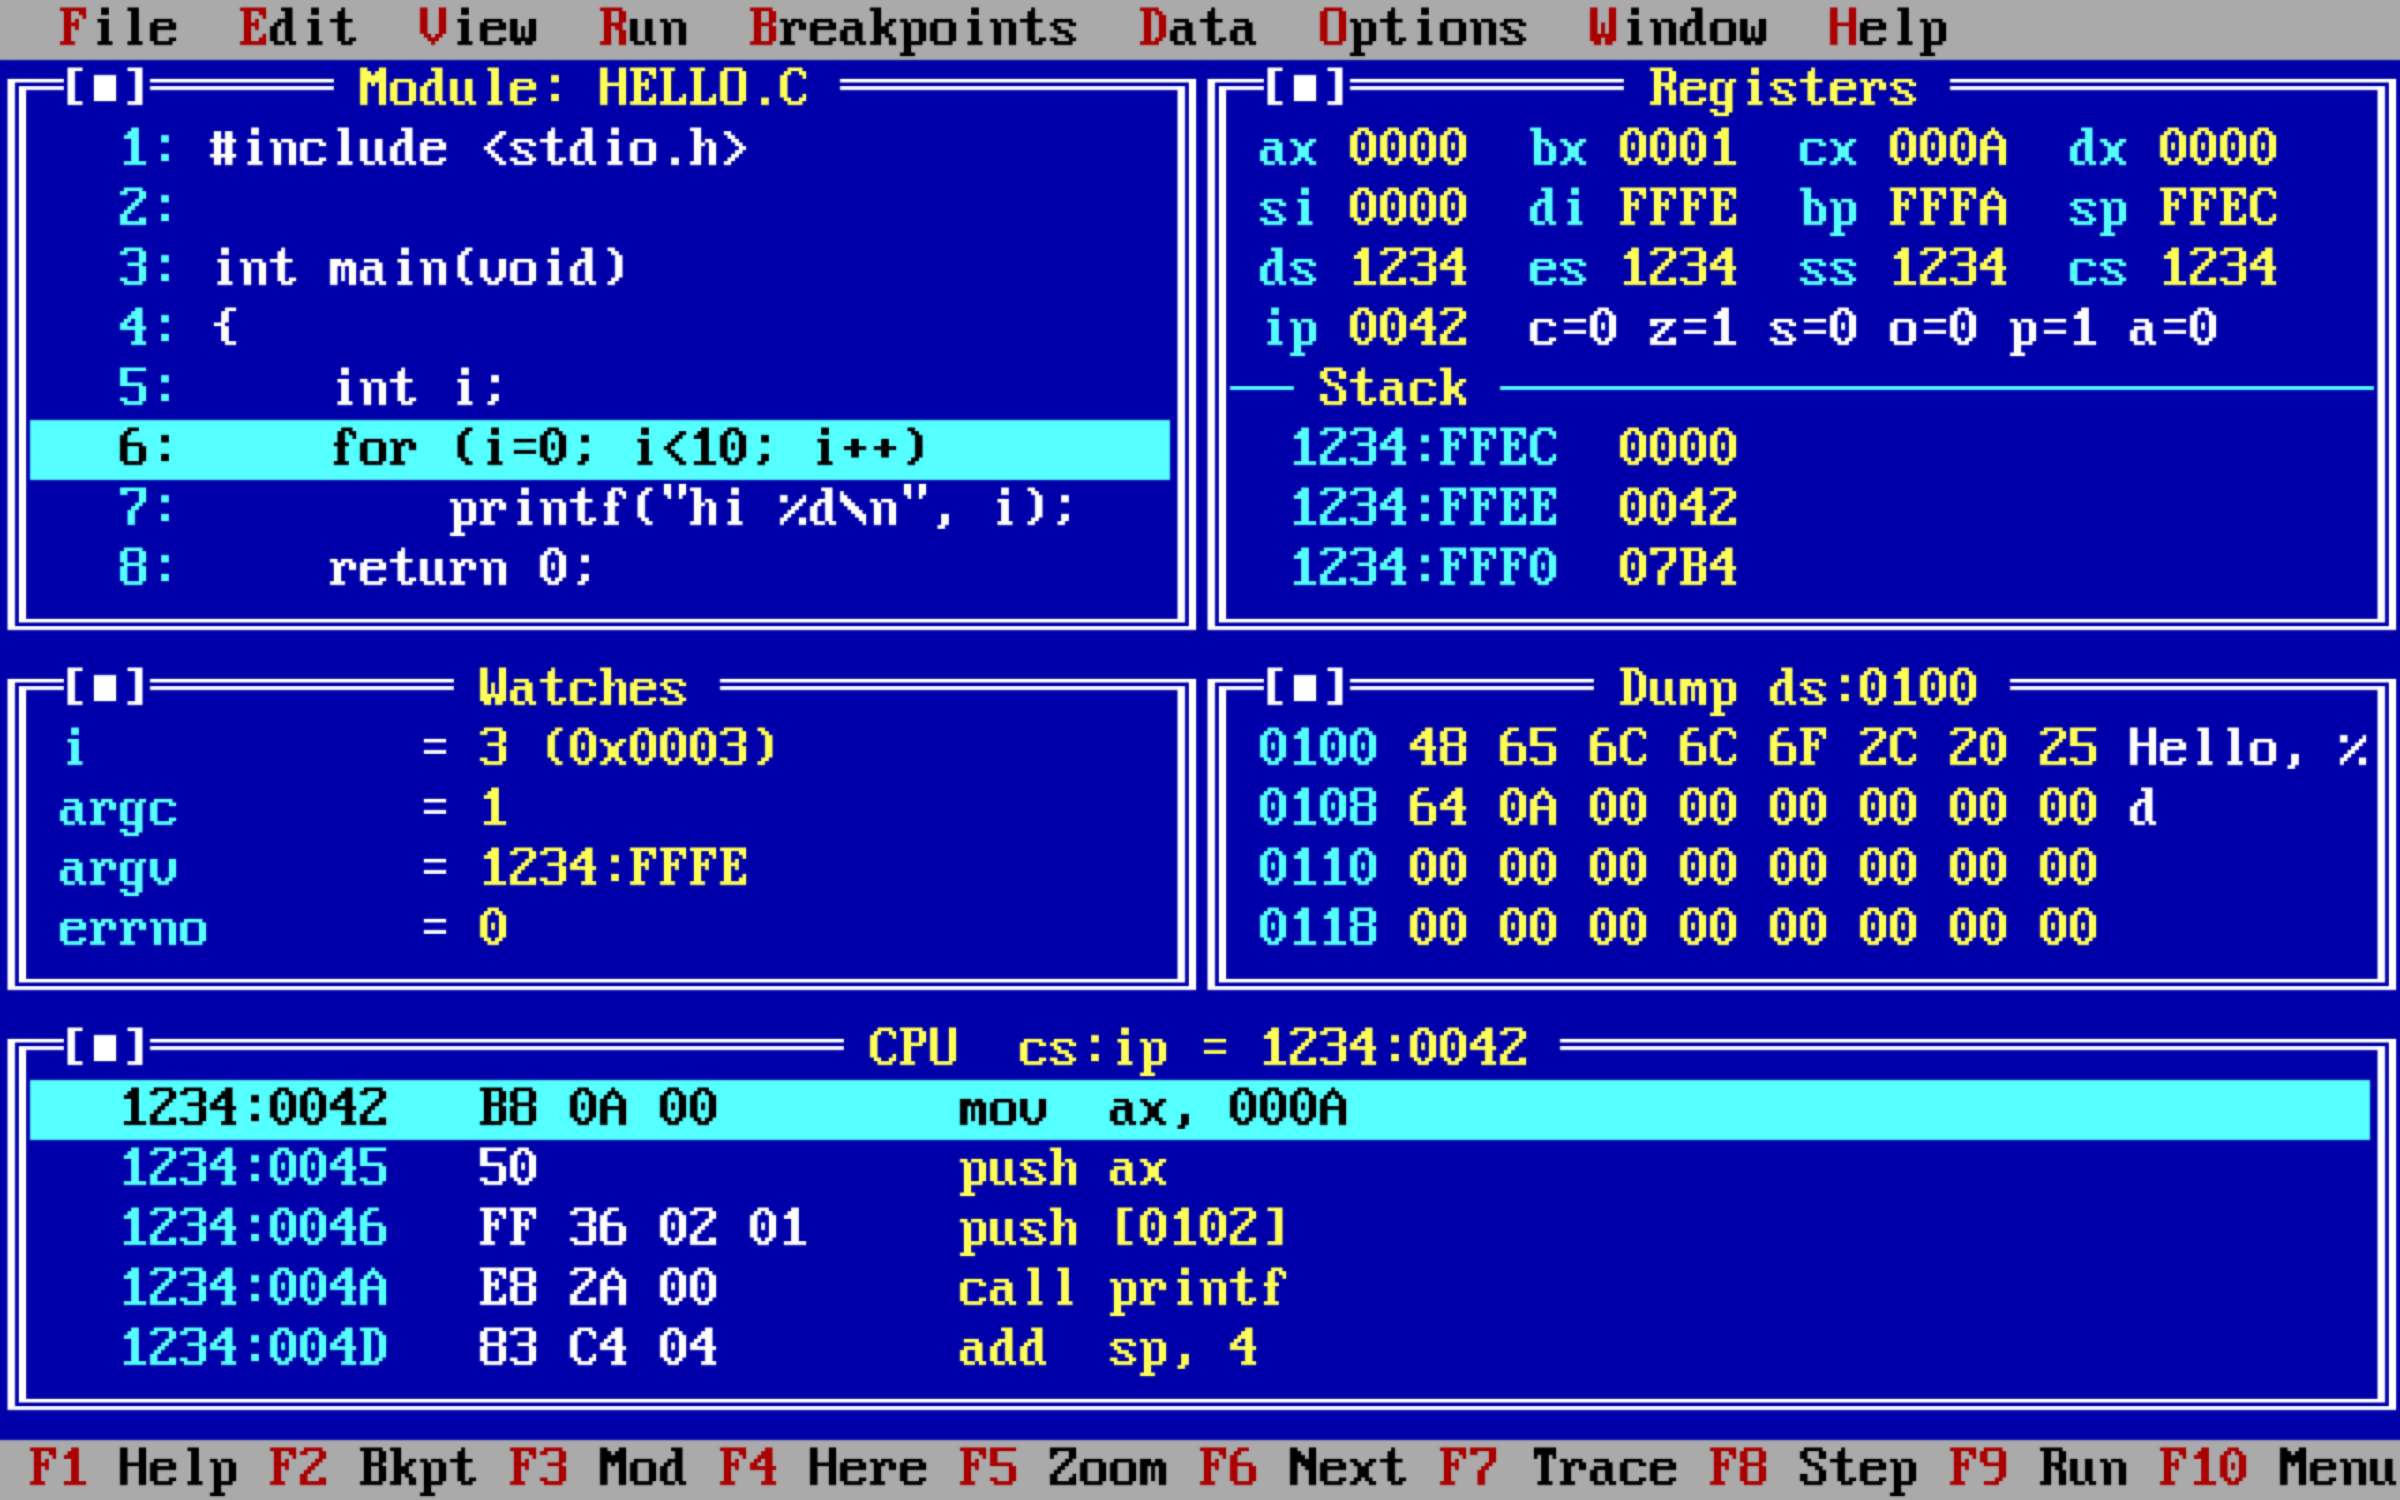Click F10 Menu in the status bar
Image resolution: width=2400 pixels, height=1500 pixels.
(x=2278, y=1469)
